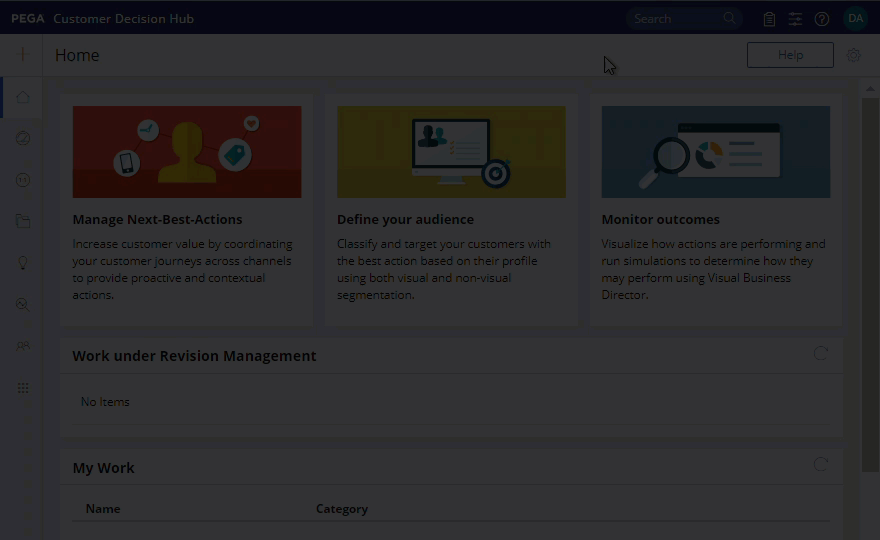Open the clipboard icon in top bar
The image size is (880, 540).
coord(769,19)
